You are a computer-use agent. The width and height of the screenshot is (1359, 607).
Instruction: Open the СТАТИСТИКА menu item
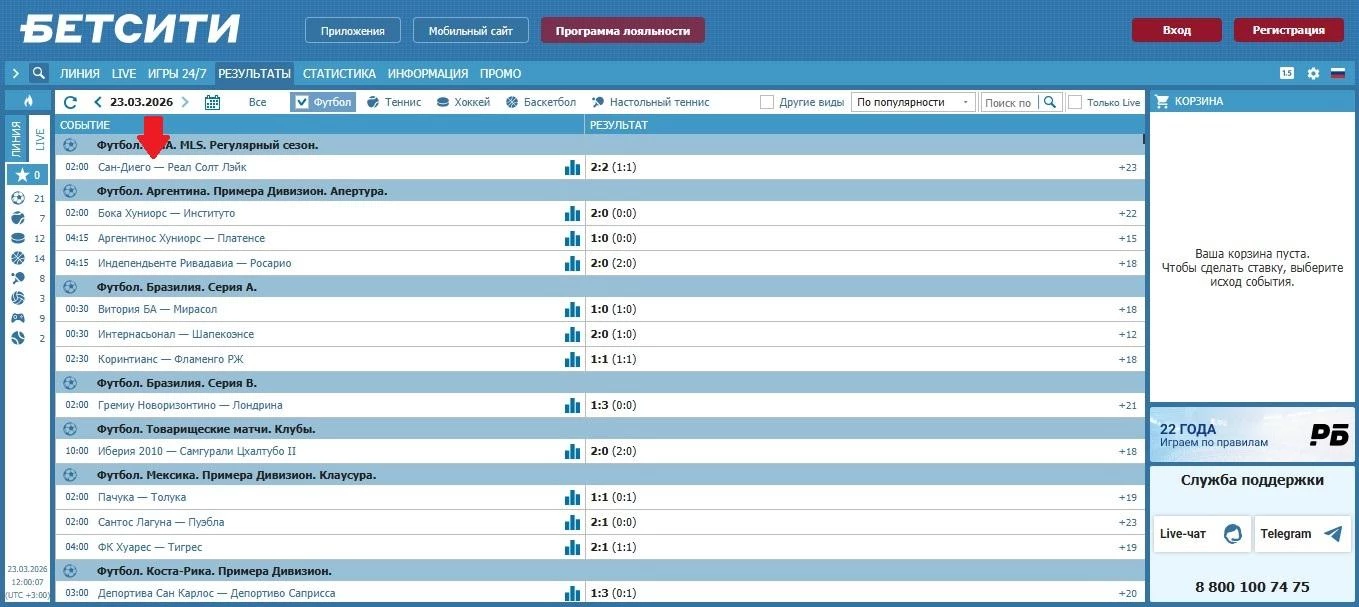click(339, 73)
